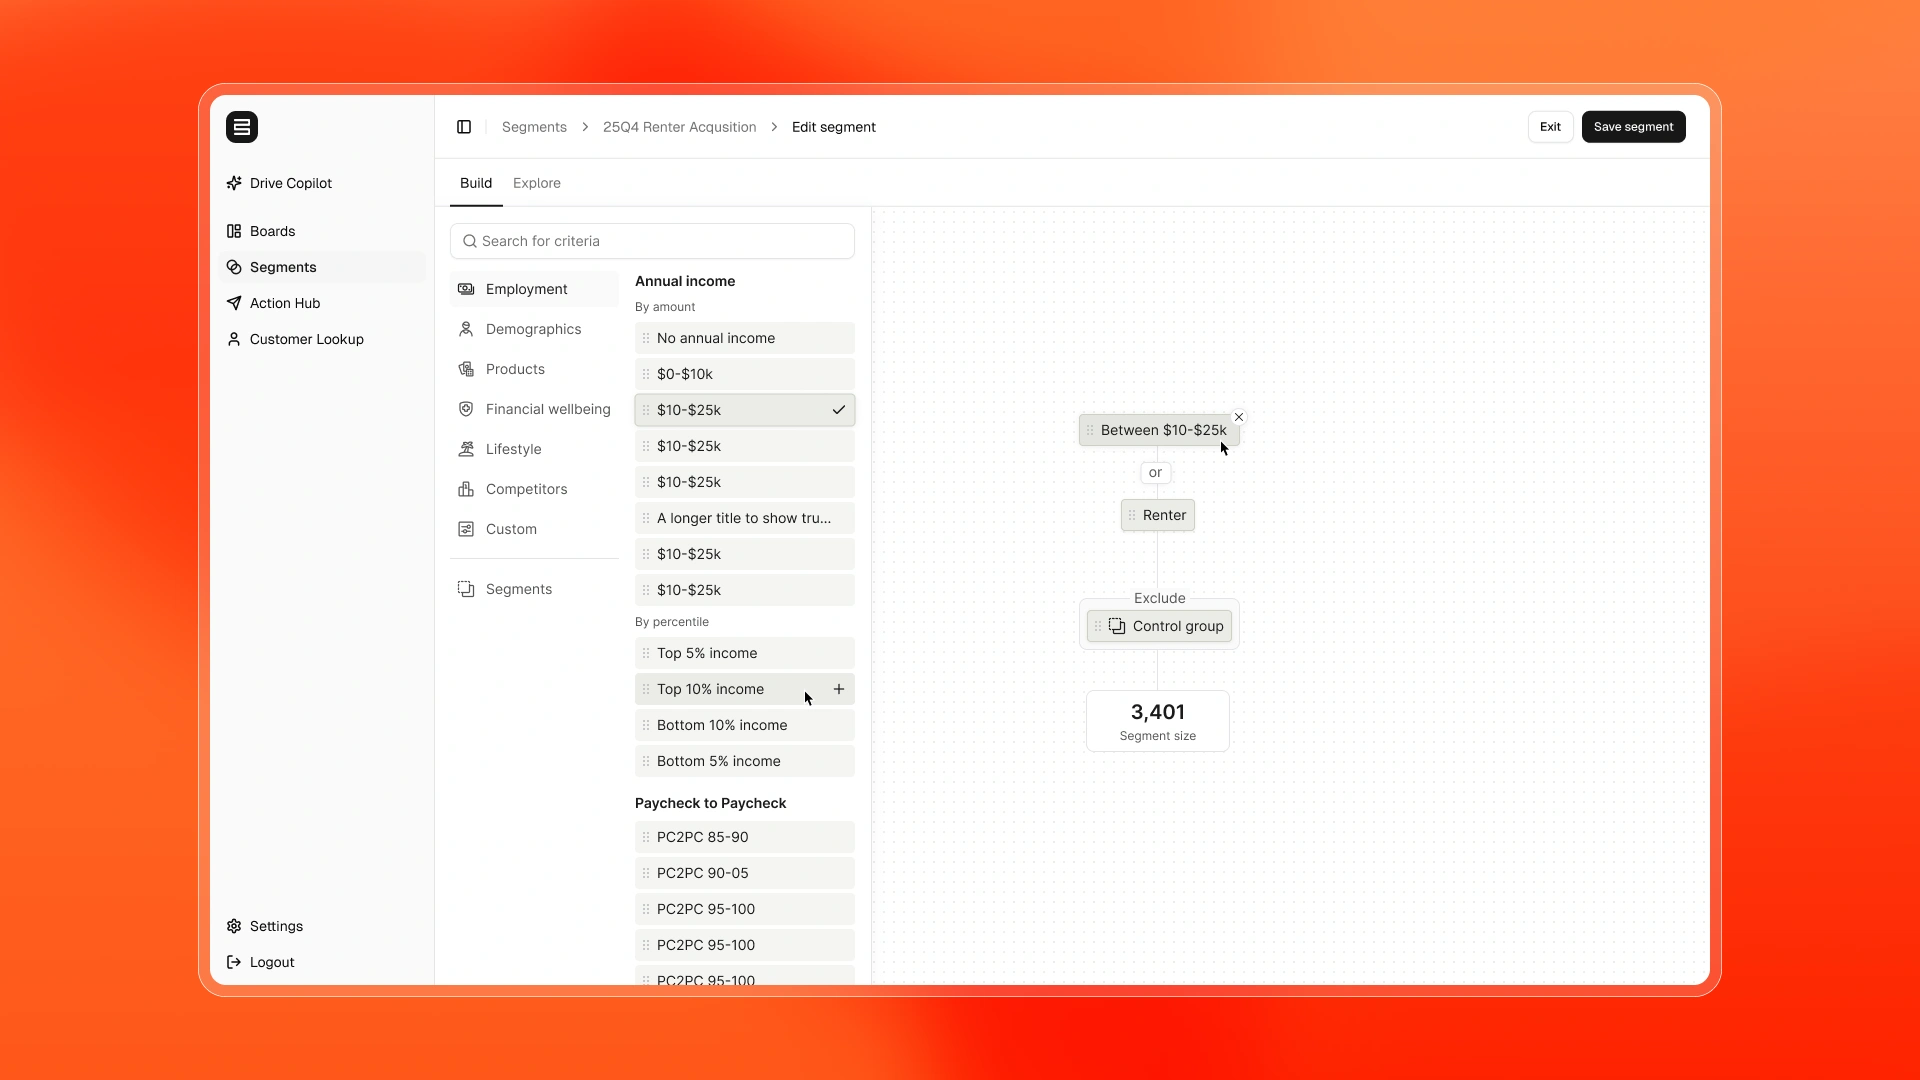Open Settings gear in sidebar

point(234,926)
